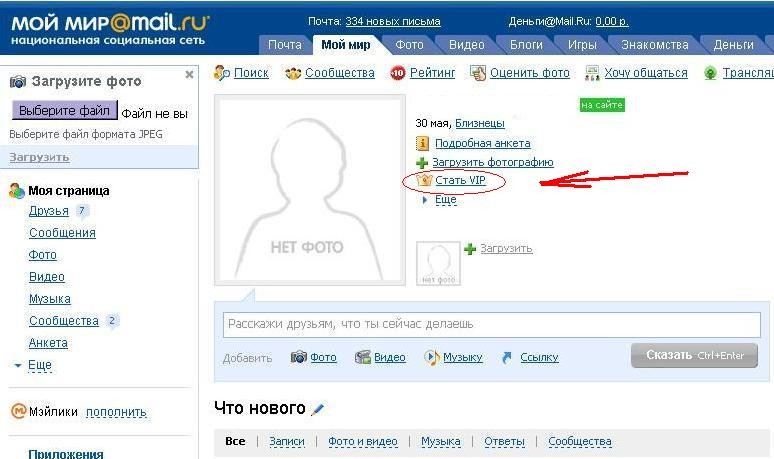The image size is (774, 459).
Task: Select the Записи feed filter
Action: (x=286, y=441)
